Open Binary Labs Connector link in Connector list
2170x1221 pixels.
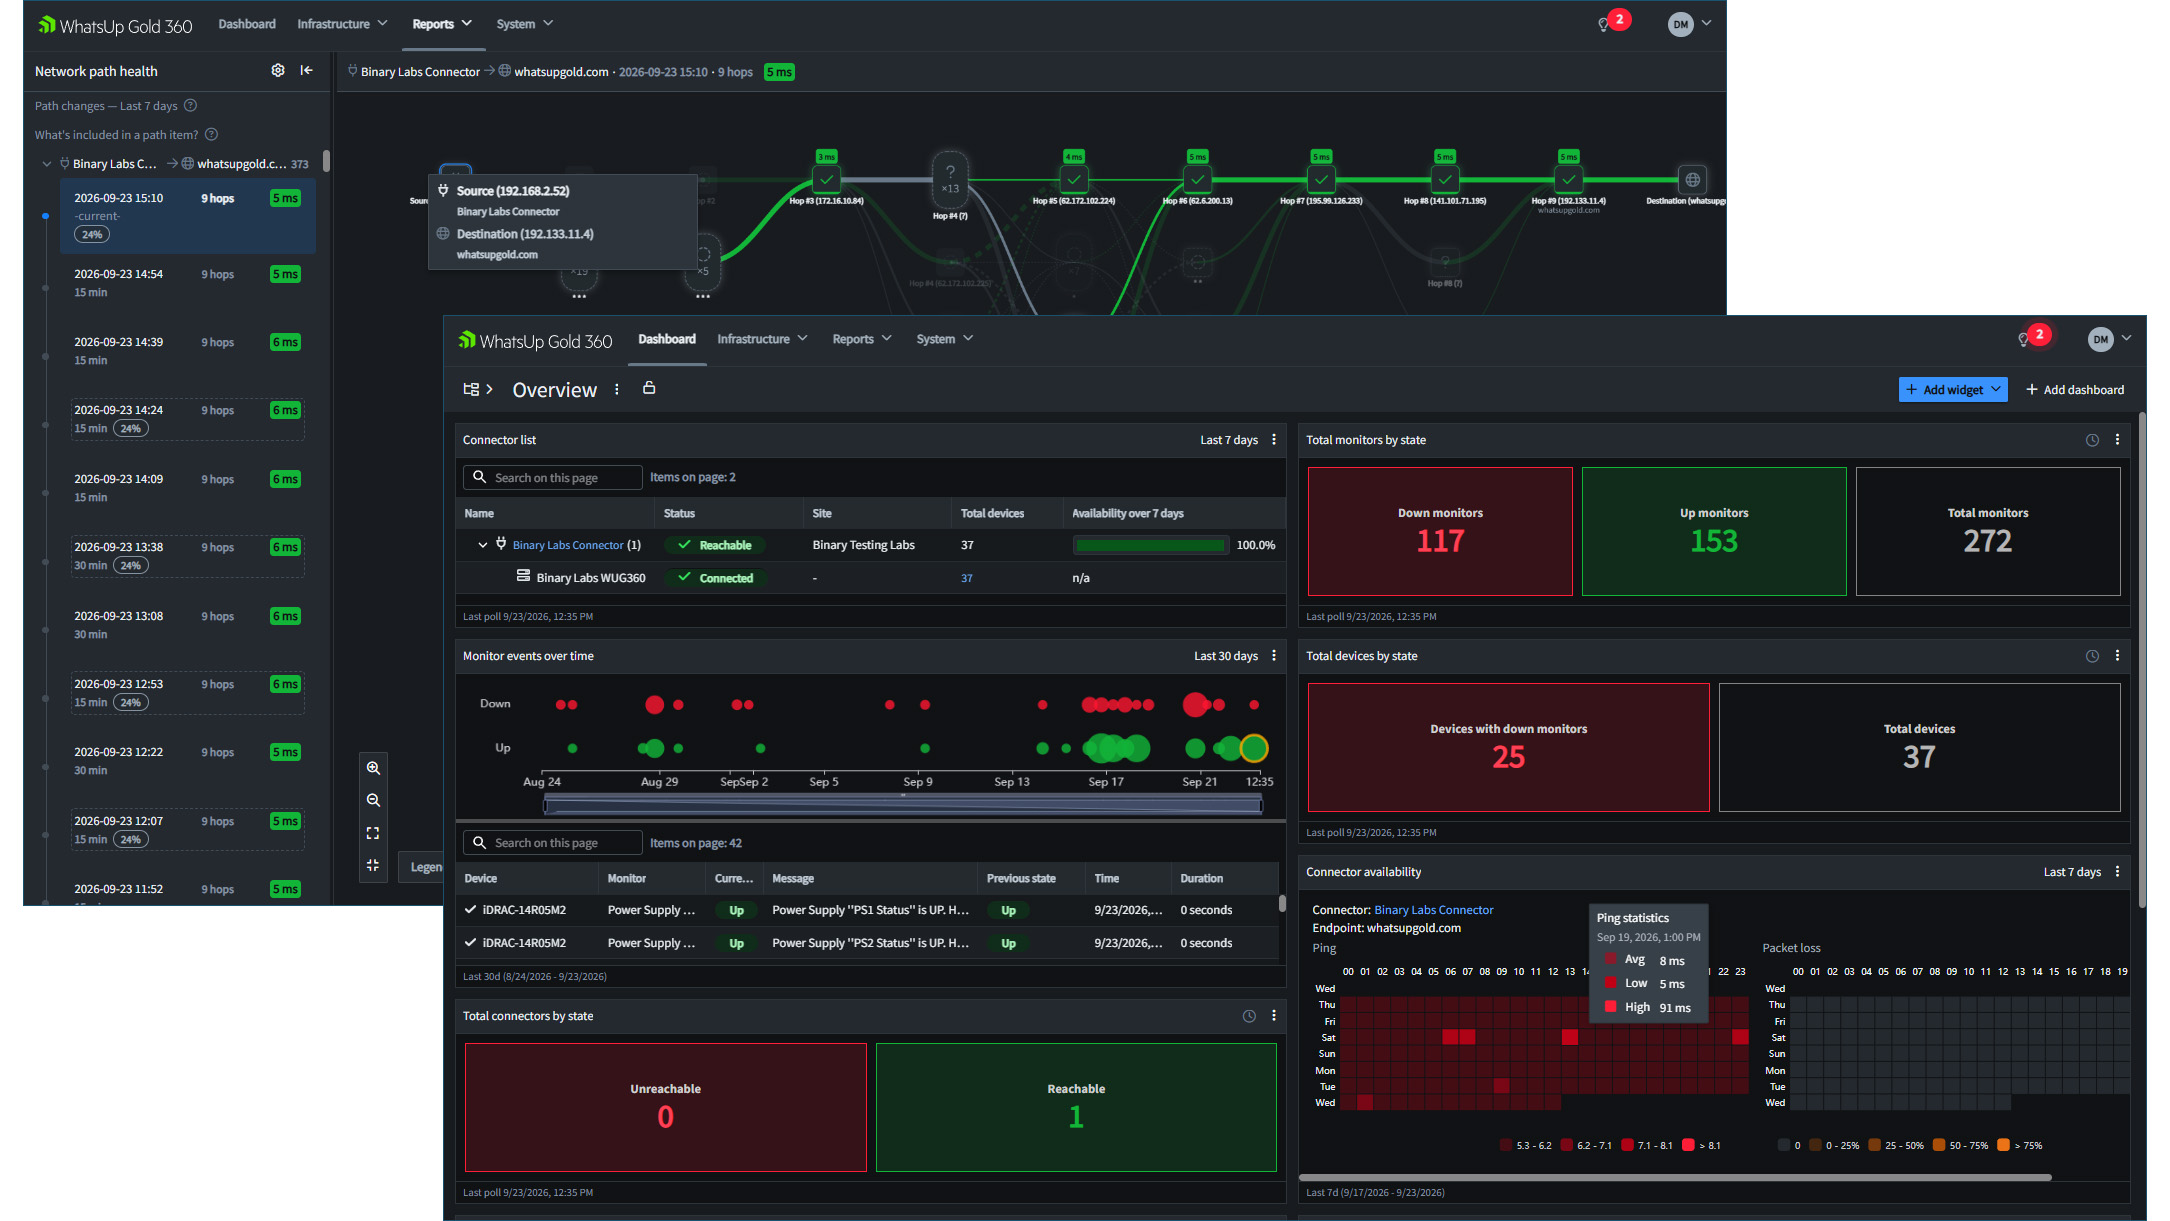click(568, 545)
